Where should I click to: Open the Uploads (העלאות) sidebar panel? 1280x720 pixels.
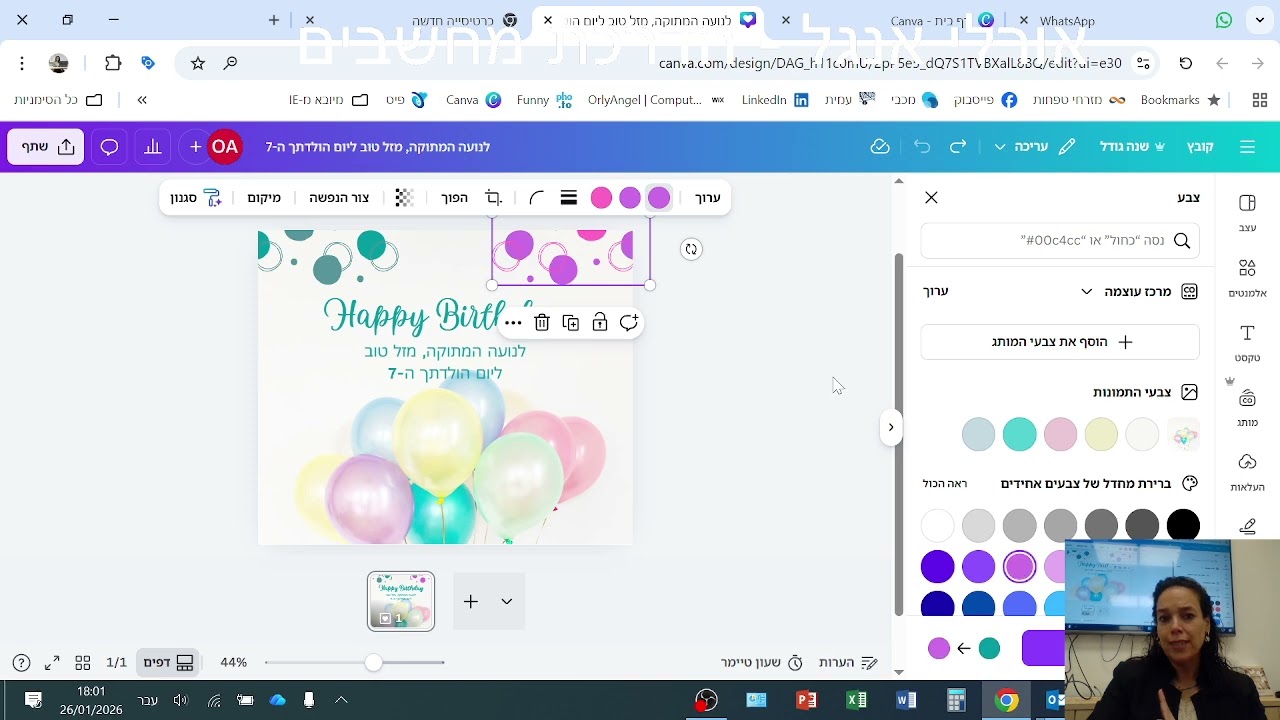tap(1247, 473)
